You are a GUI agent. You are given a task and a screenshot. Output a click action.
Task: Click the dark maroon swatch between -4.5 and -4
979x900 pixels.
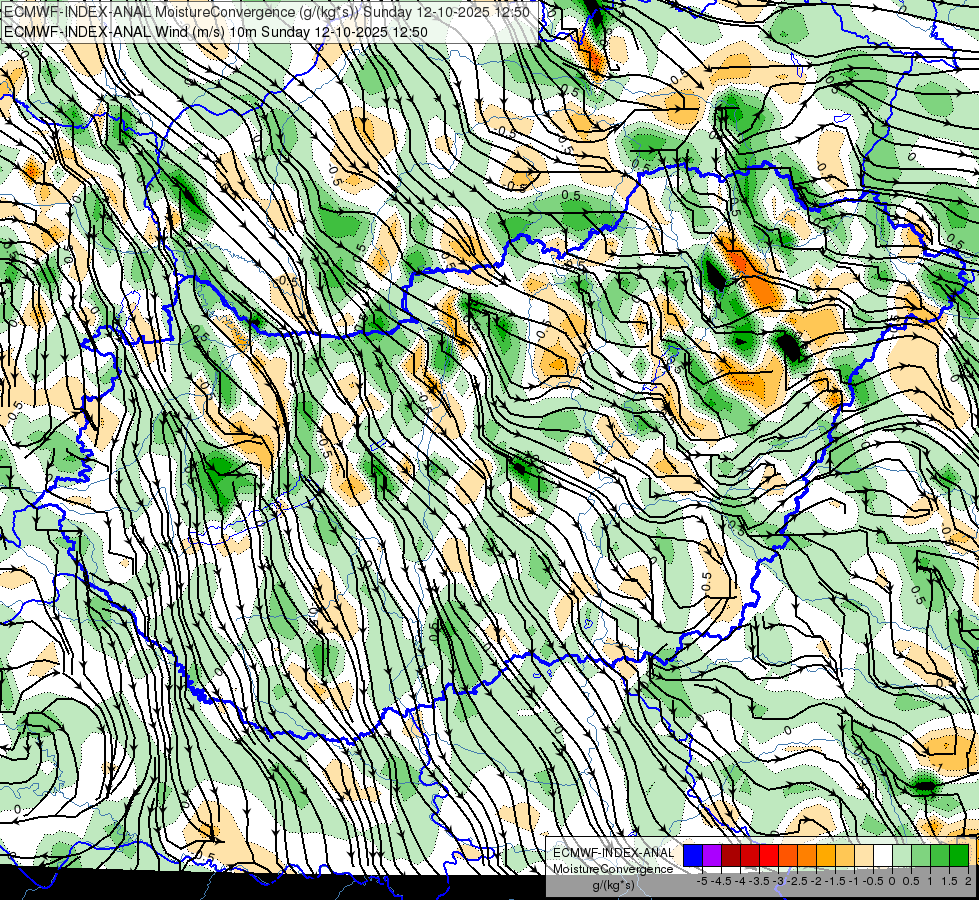coord(731,856)
